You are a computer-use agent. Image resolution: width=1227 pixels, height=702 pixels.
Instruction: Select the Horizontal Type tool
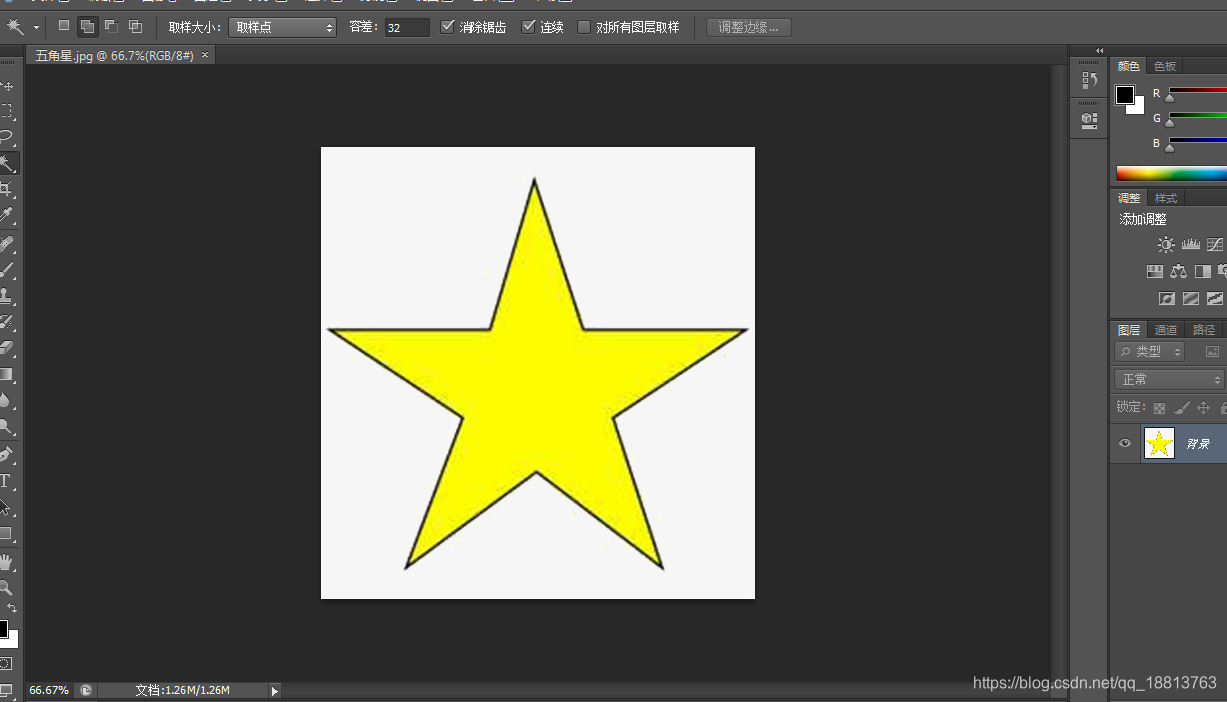6,481
